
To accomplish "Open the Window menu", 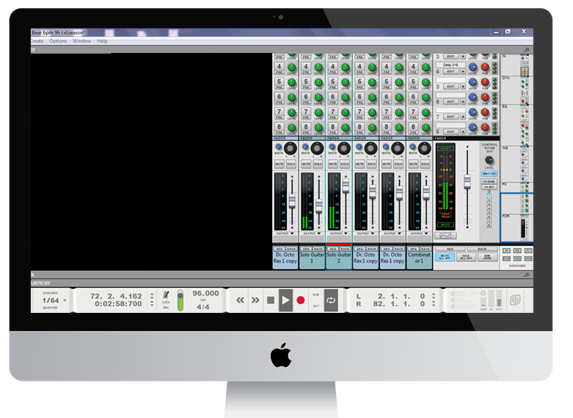I will click(x=81, y=41).
